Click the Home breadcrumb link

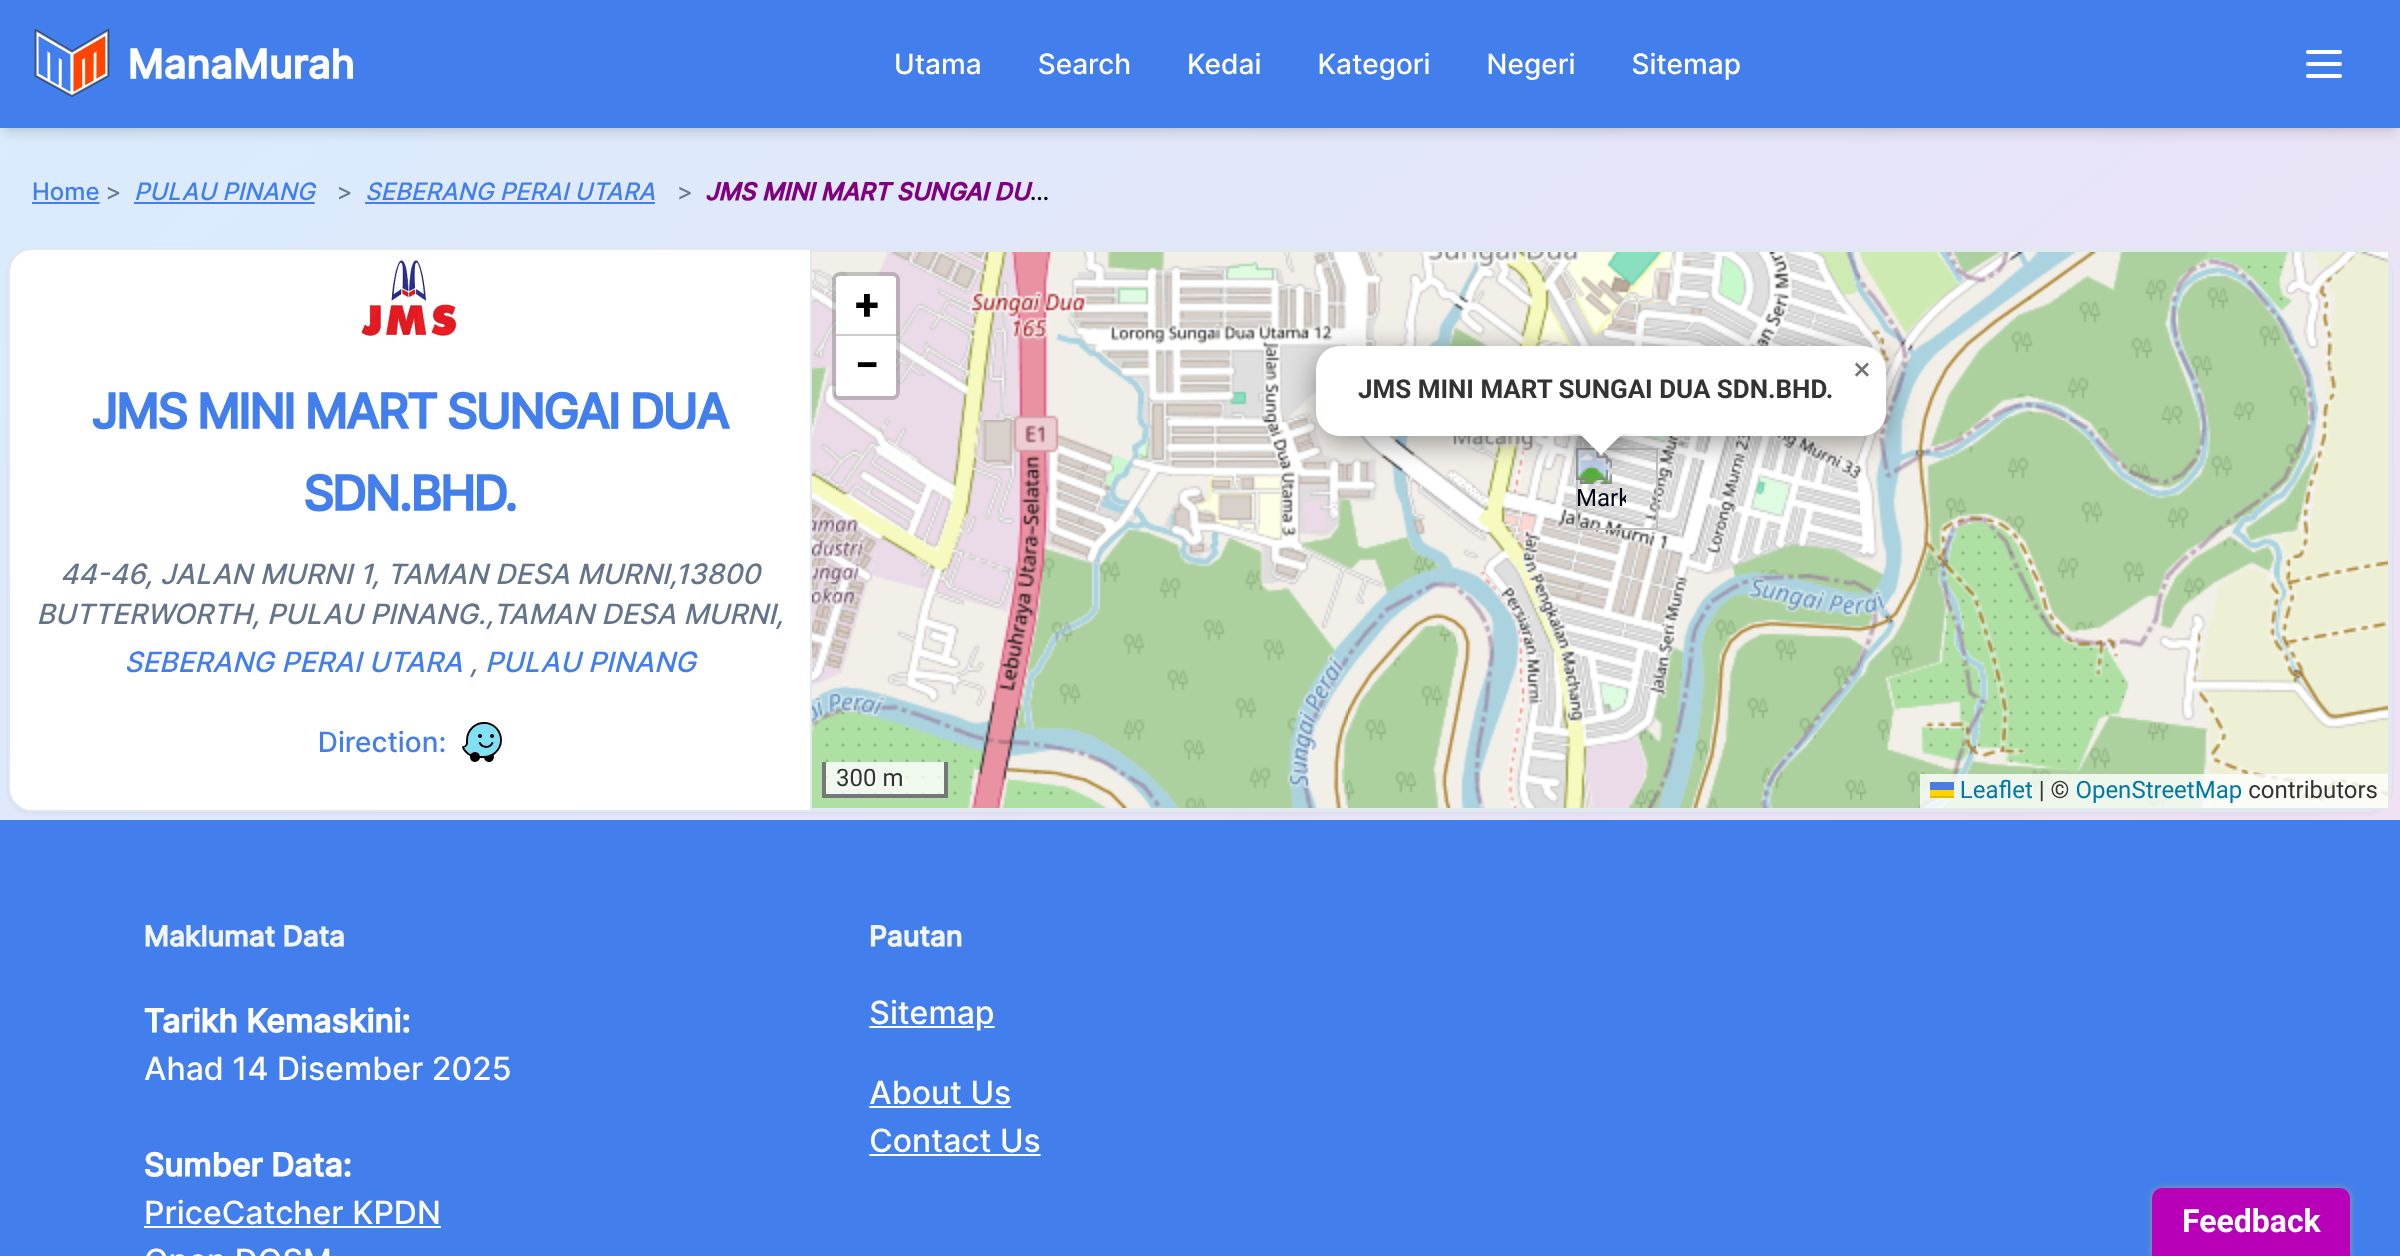click(x=65, y=191)
